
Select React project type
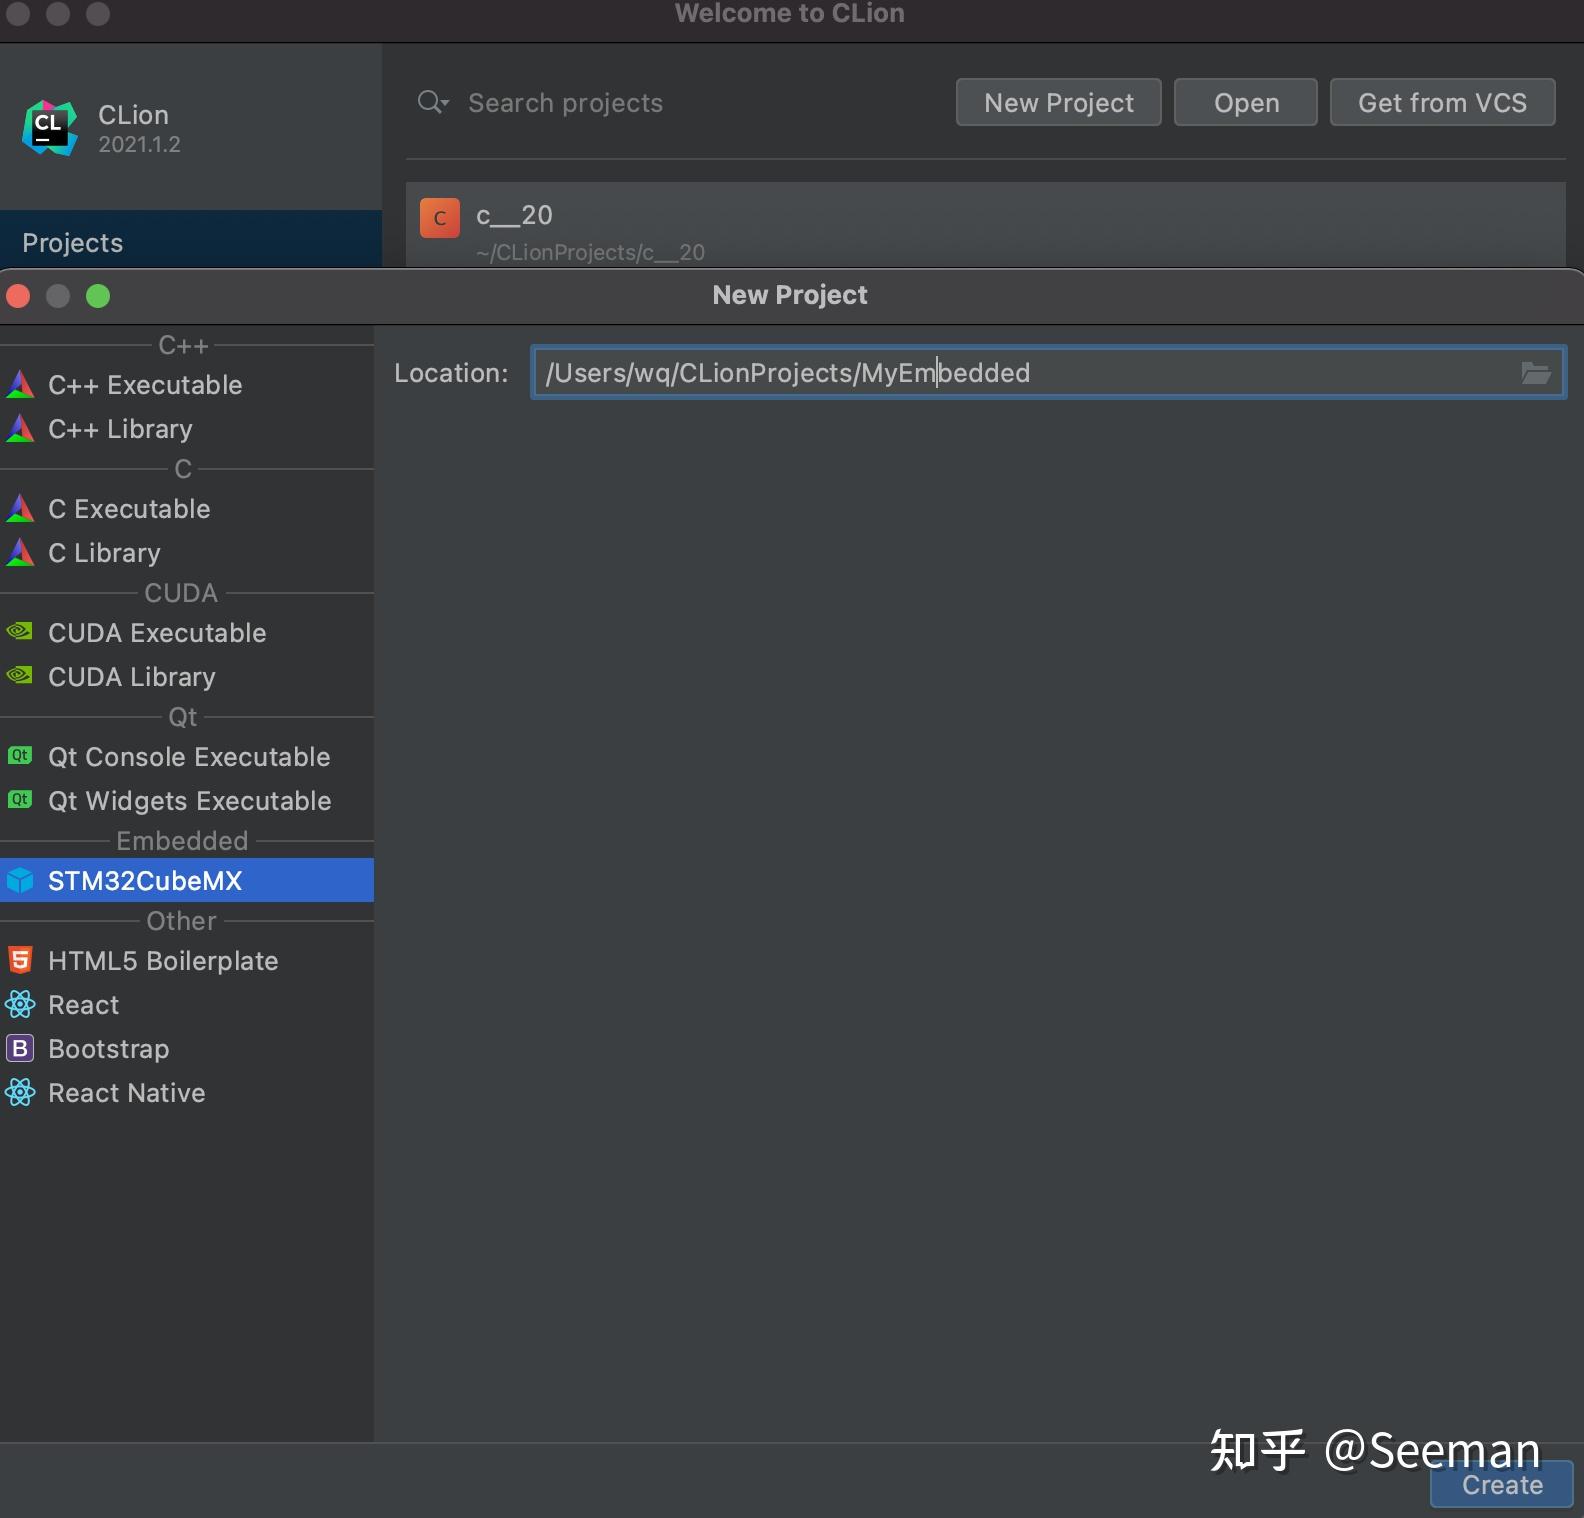187,1005
